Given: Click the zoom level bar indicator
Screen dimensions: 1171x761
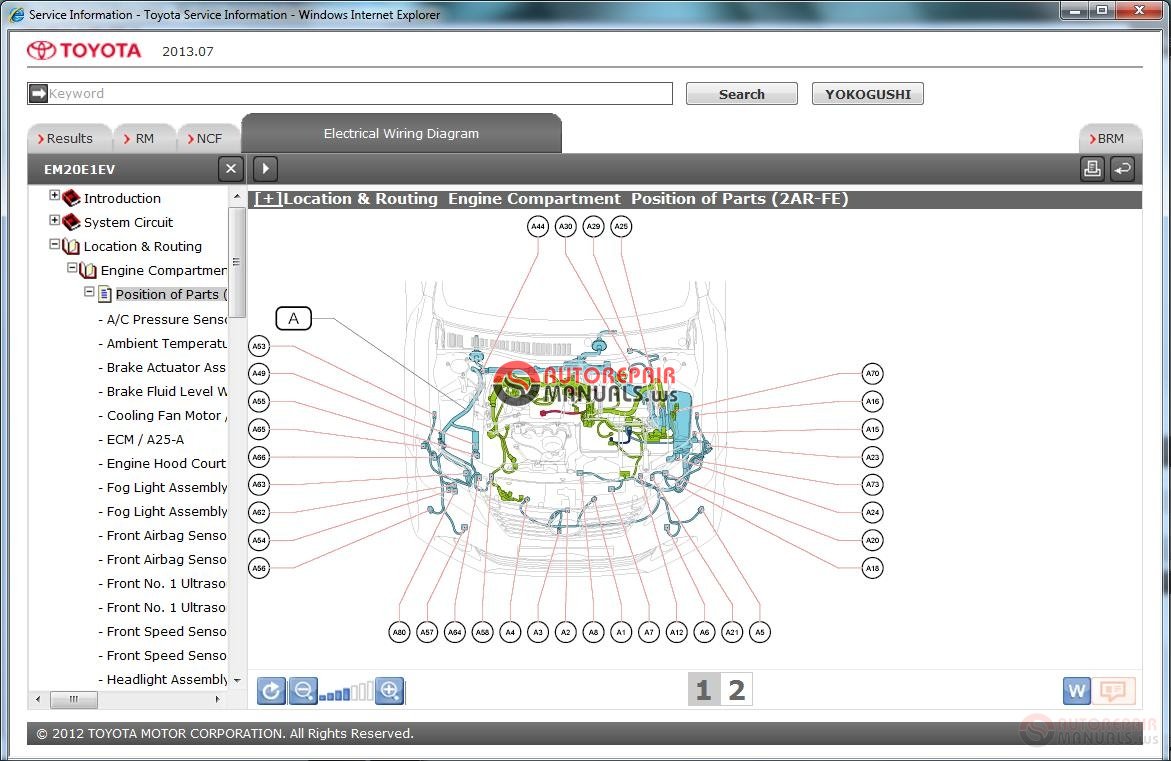Looking at the screenshot, I should coord(346,692).
